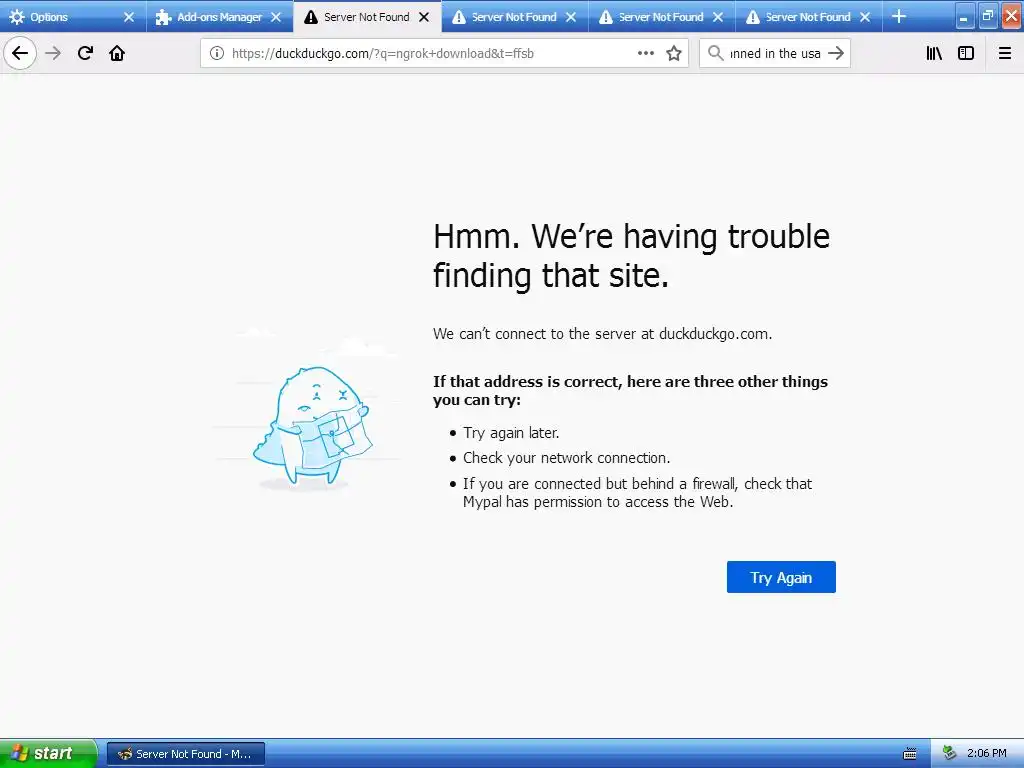Open the hamburger application menu
Image resolution: width=1024 pixels, height=768 pixels.
coord(1004,53)
